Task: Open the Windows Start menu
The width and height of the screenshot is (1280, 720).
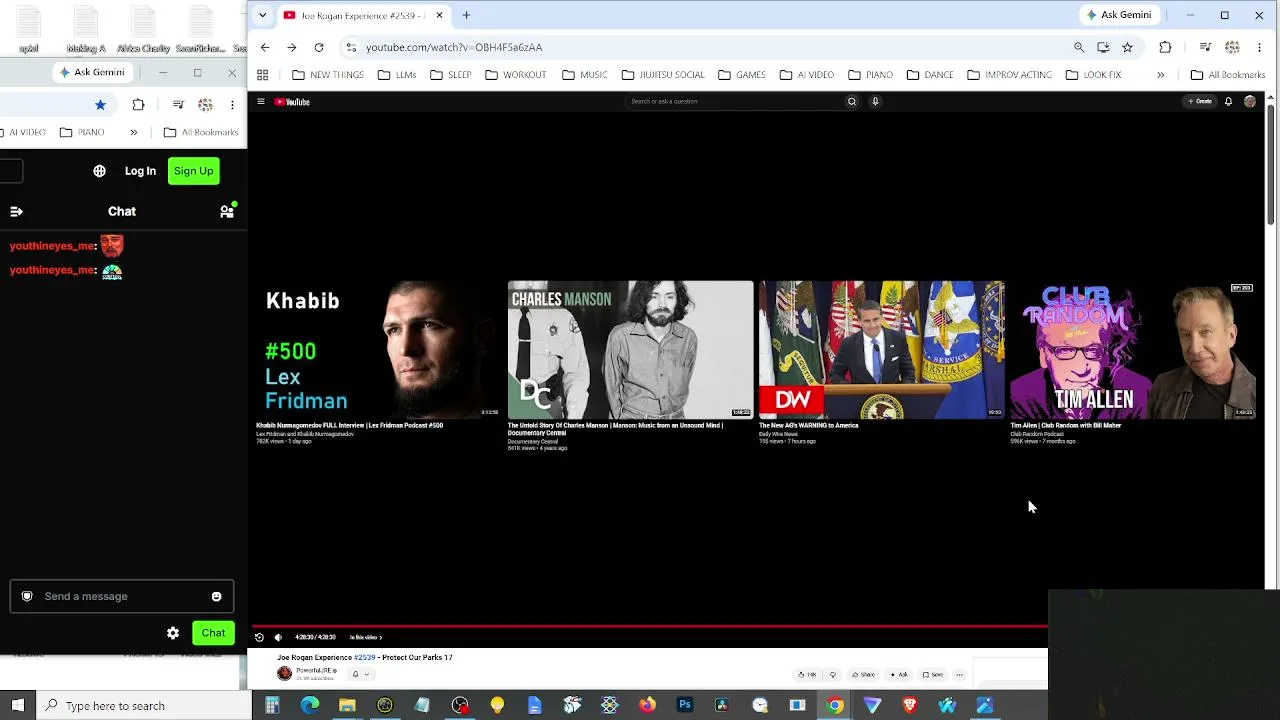Action: click(x=18, y=706)
